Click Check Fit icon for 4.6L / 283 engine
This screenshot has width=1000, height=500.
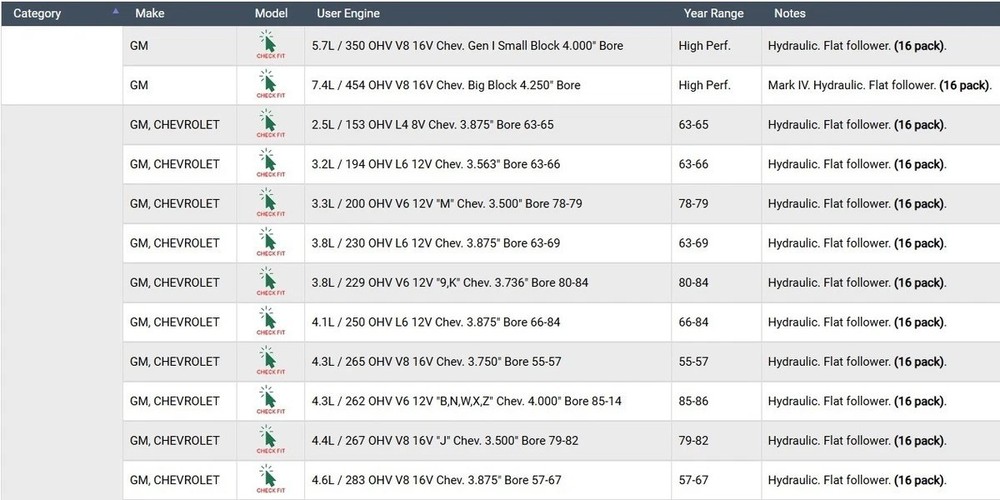[267, 479]
